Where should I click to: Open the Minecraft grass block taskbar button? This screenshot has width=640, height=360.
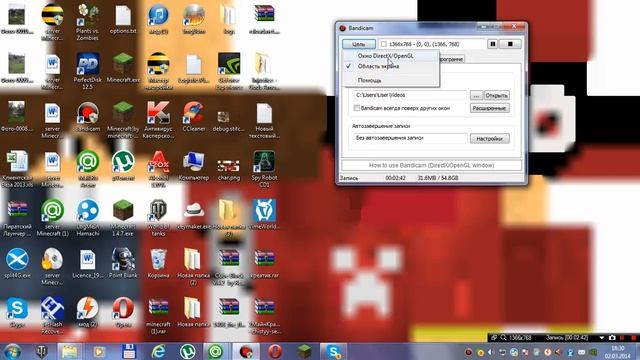pyautogui.click(x=304, y=351)
